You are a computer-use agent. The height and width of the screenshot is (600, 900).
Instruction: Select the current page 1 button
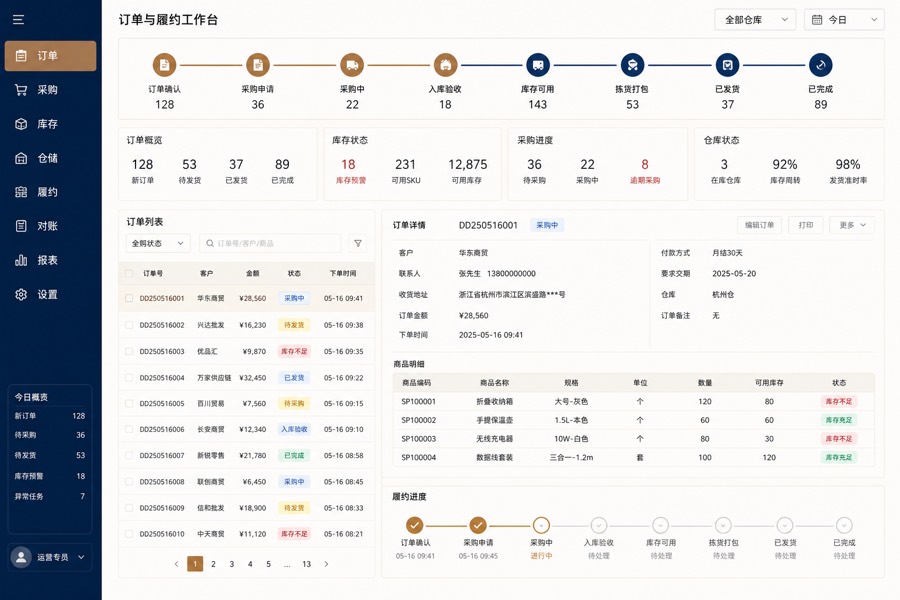click(x=195, y=564)
